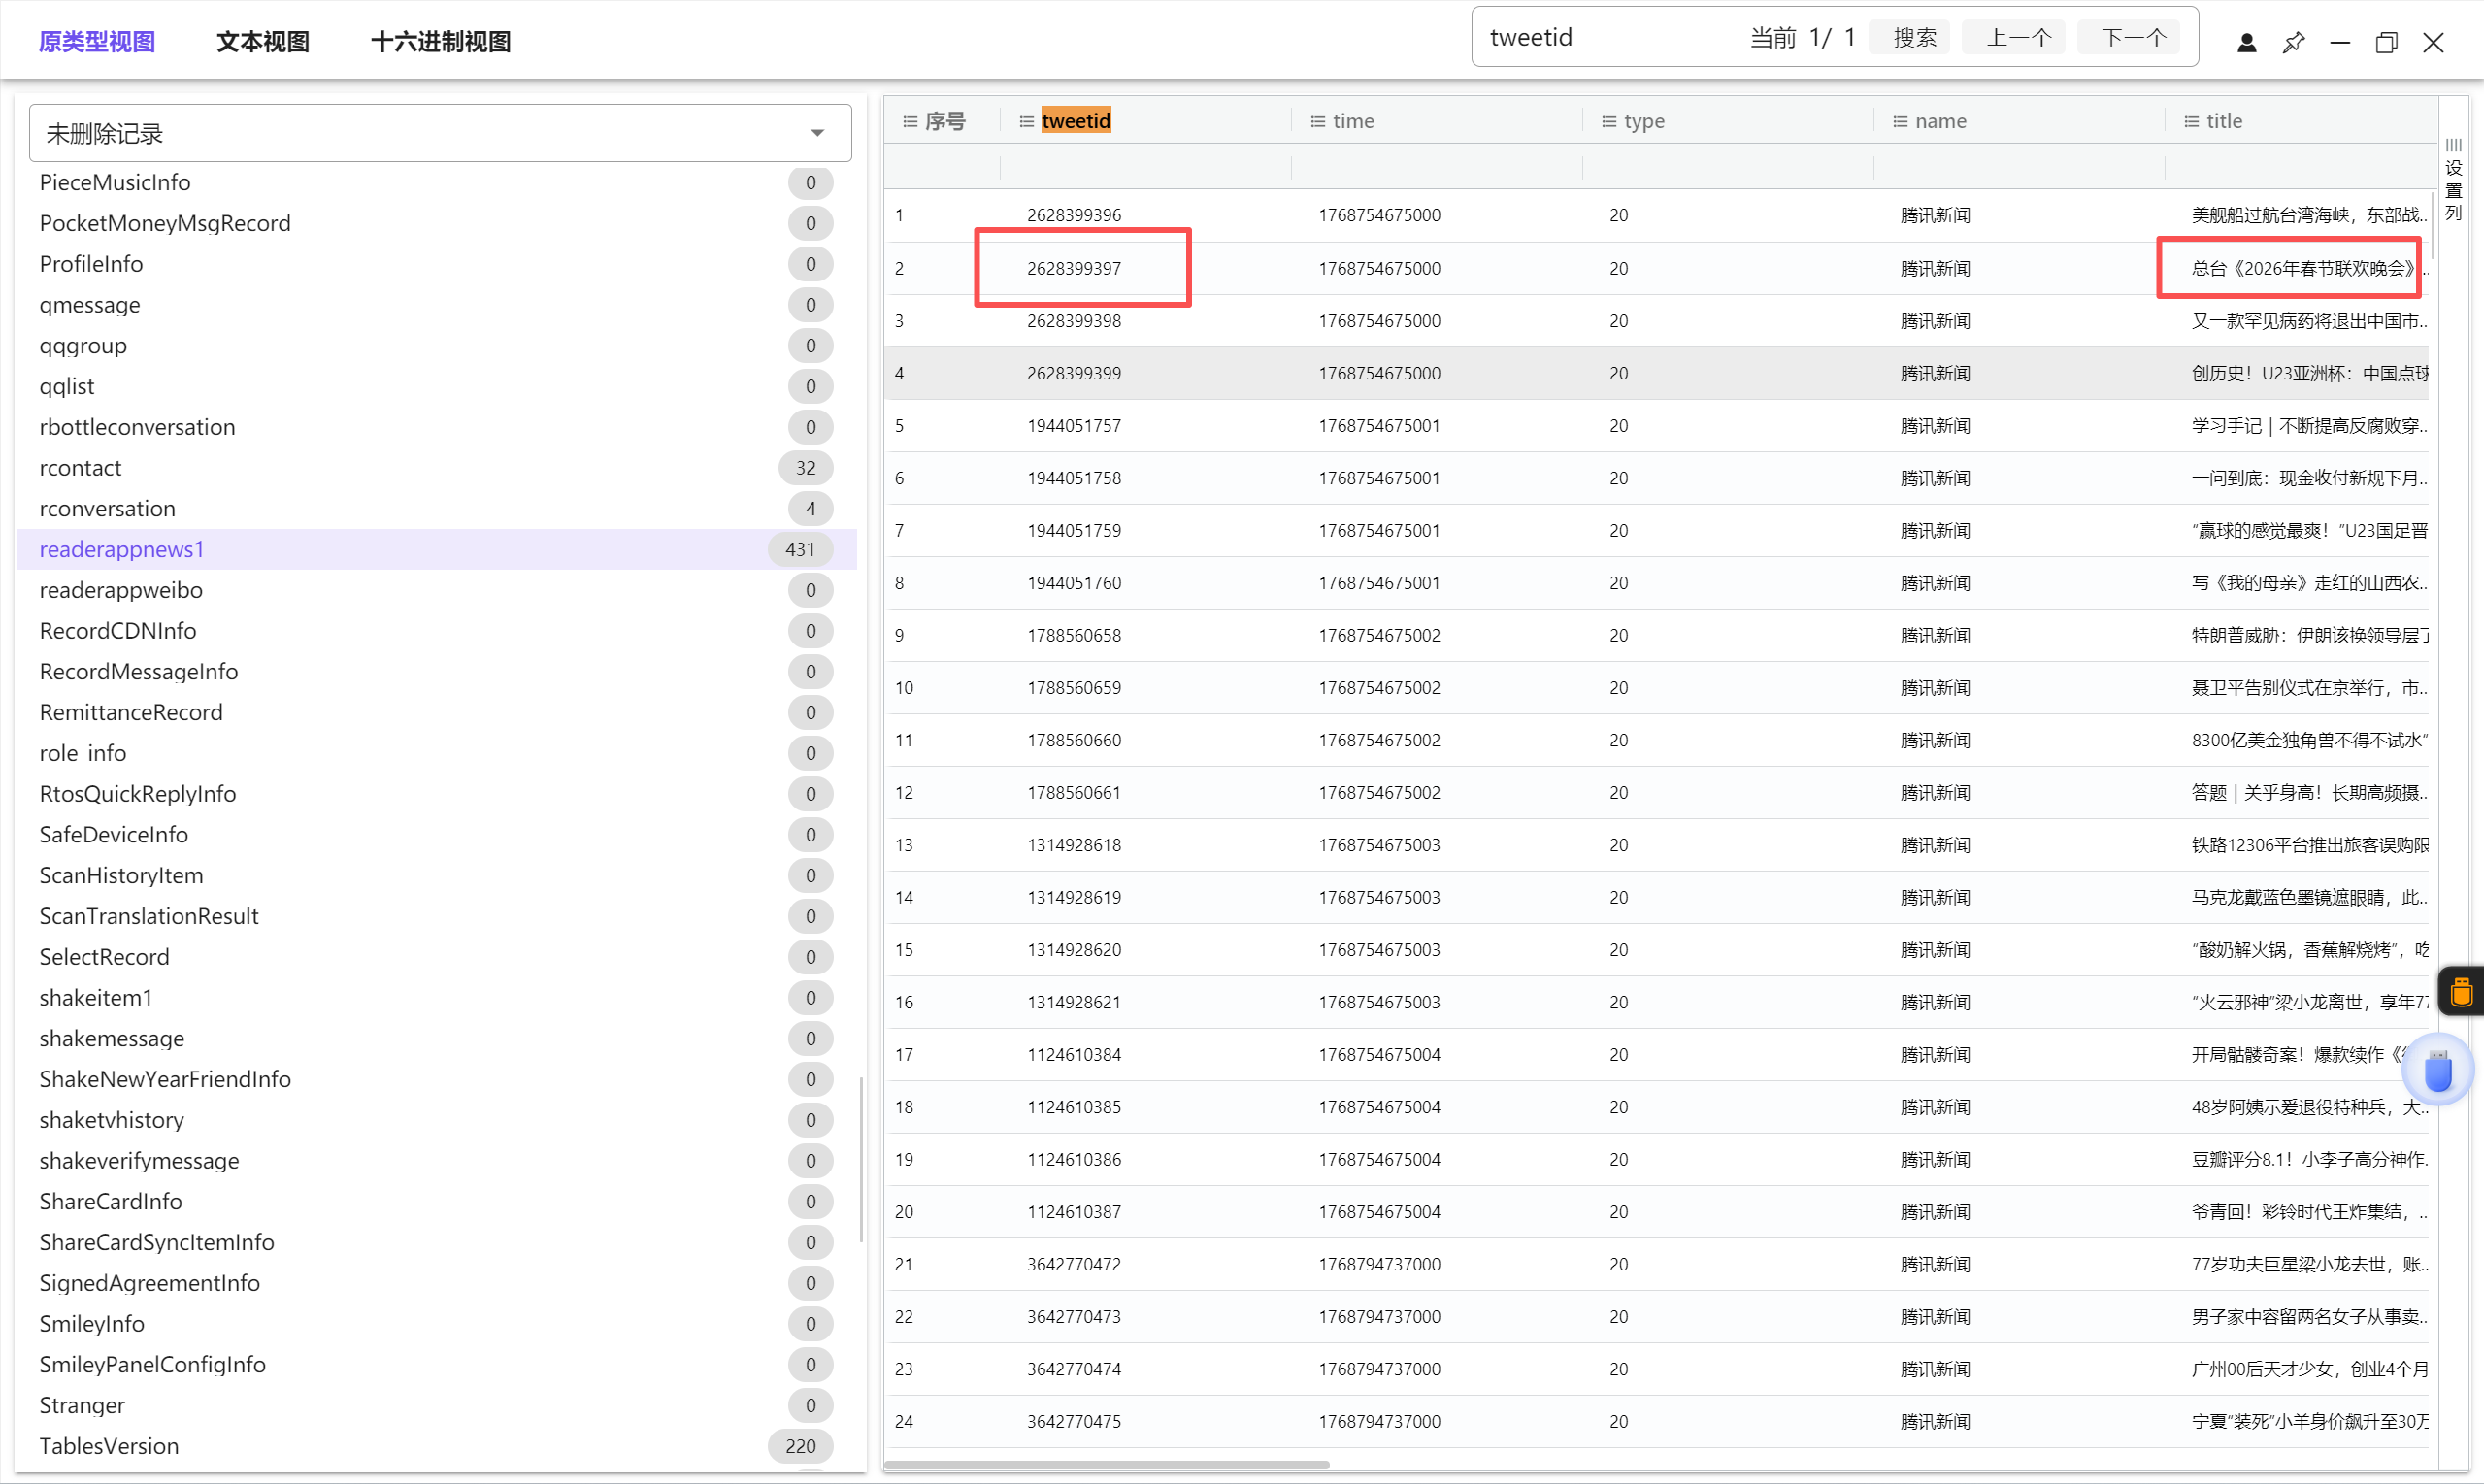The height and width of the screenshot is (1484, 2484).
Task: Select the RecordCDNInfo table
Action: (x=436, y=631)
